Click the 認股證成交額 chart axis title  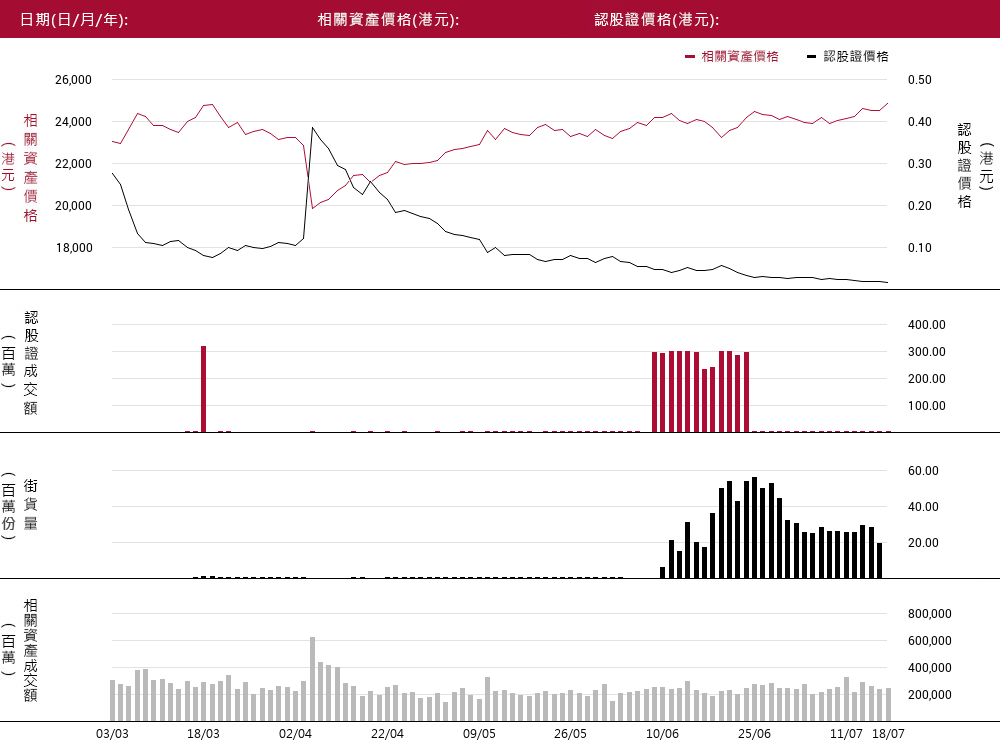point(31,362)
